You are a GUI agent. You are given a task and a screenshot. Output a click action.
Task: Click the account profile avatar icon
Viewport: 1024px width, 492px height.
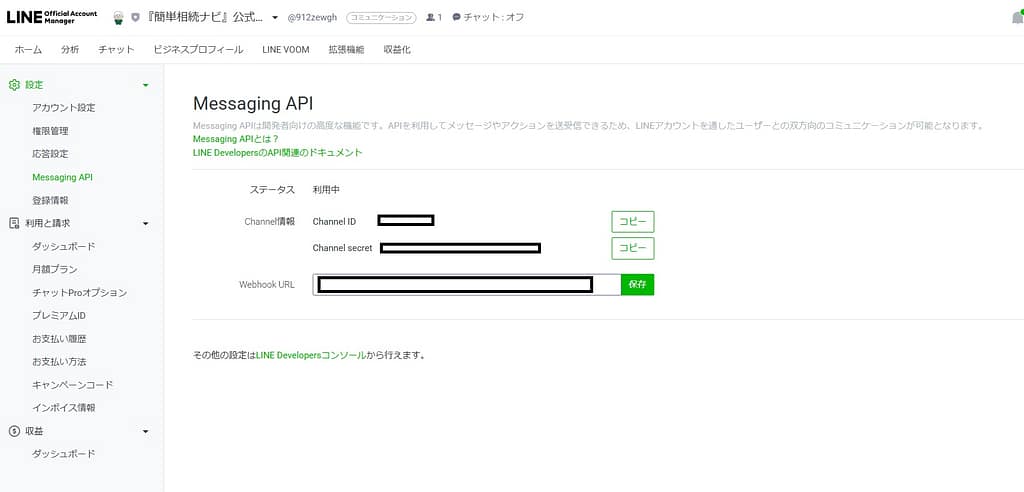(x=118, y=17)
